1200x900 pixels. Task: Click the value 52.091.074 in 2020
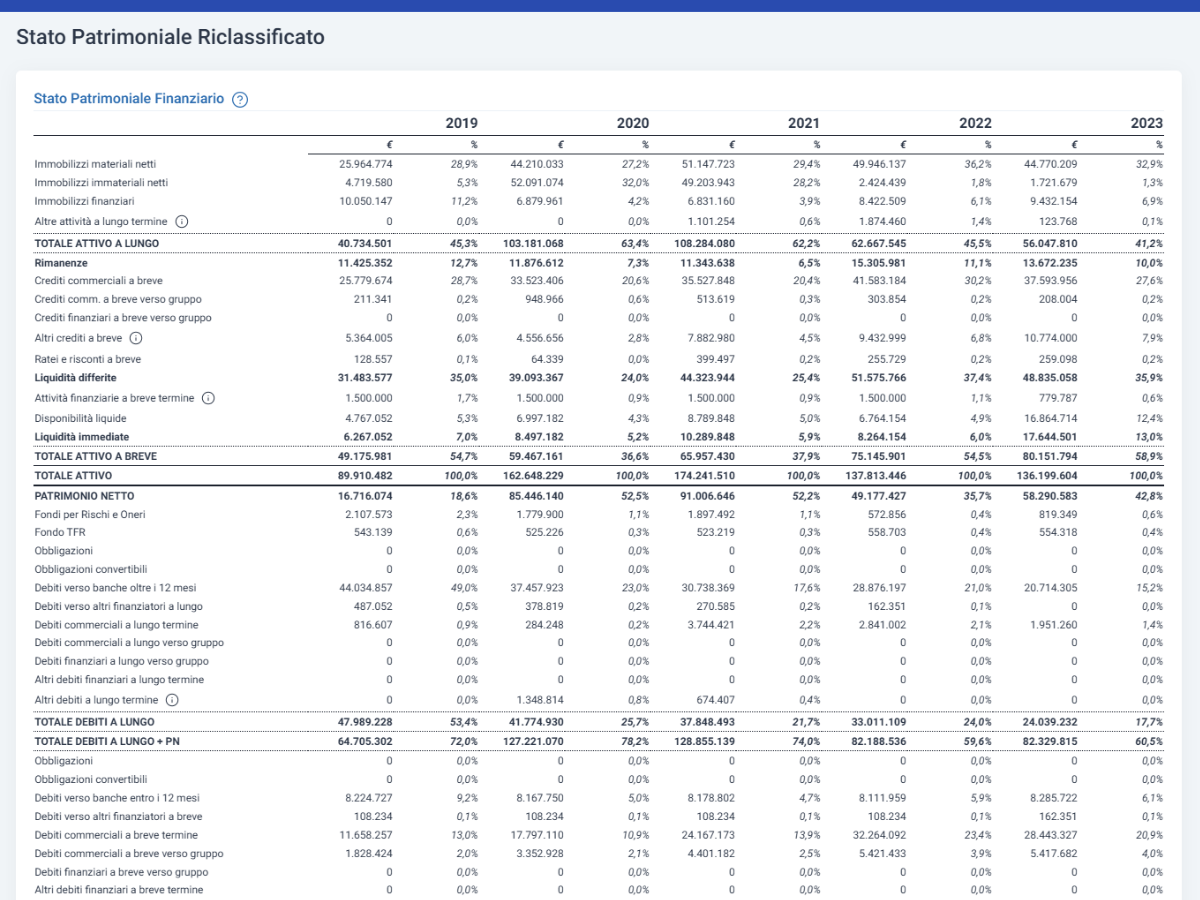coord(537,182)
